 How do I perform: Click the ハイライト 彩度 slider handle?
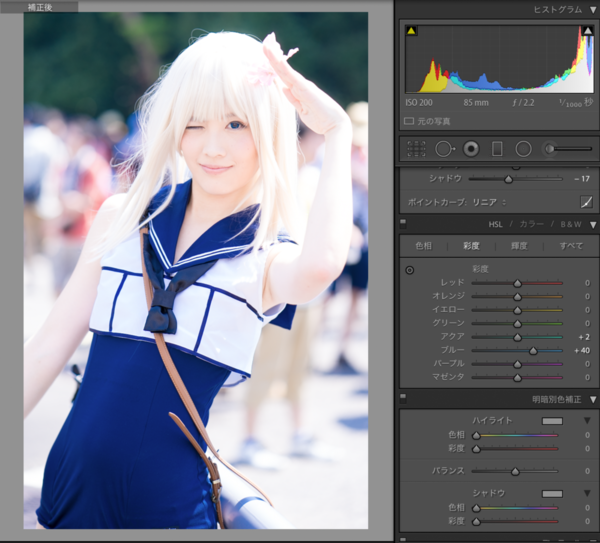click(x=476, y=449)
